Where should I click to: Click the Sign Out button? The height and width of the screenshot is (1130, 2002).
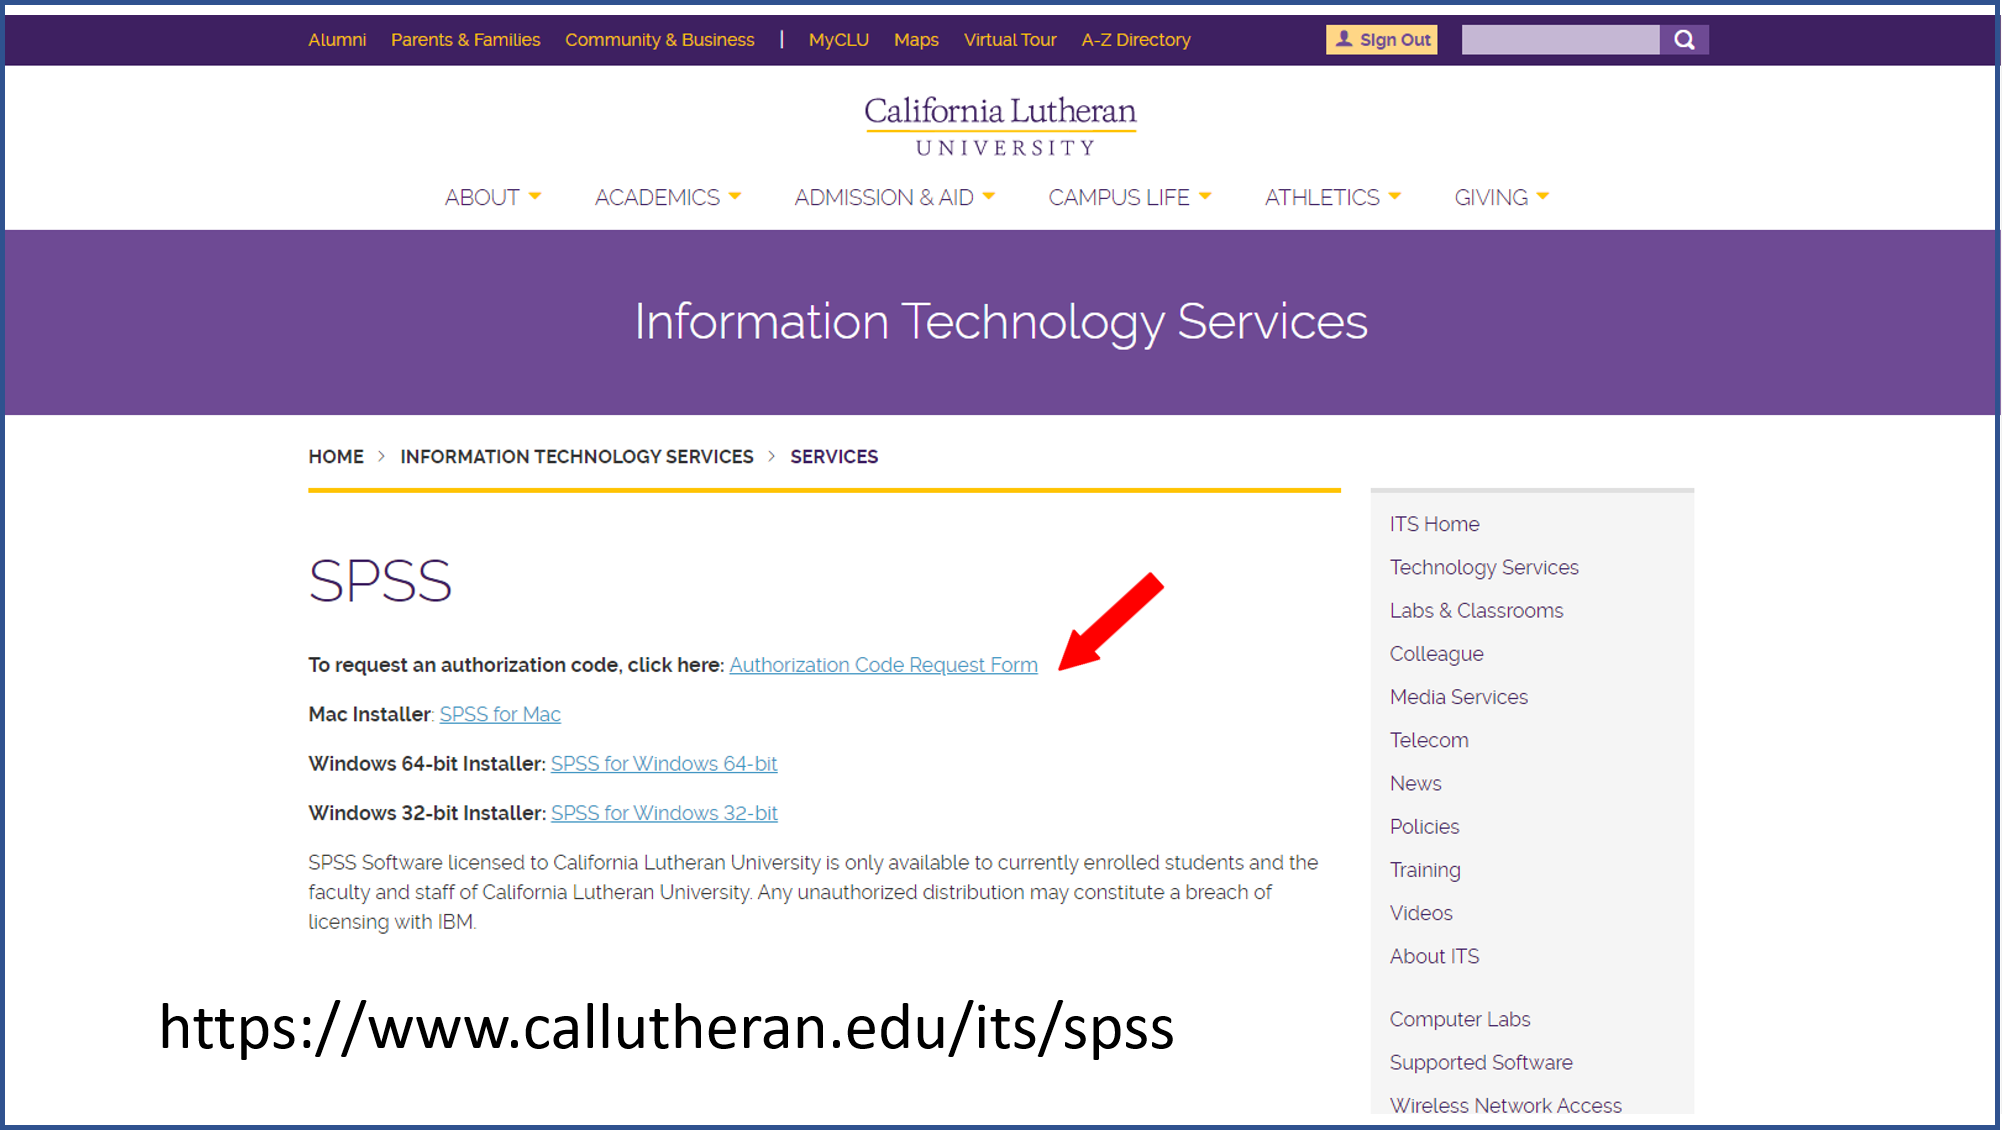1381,40
